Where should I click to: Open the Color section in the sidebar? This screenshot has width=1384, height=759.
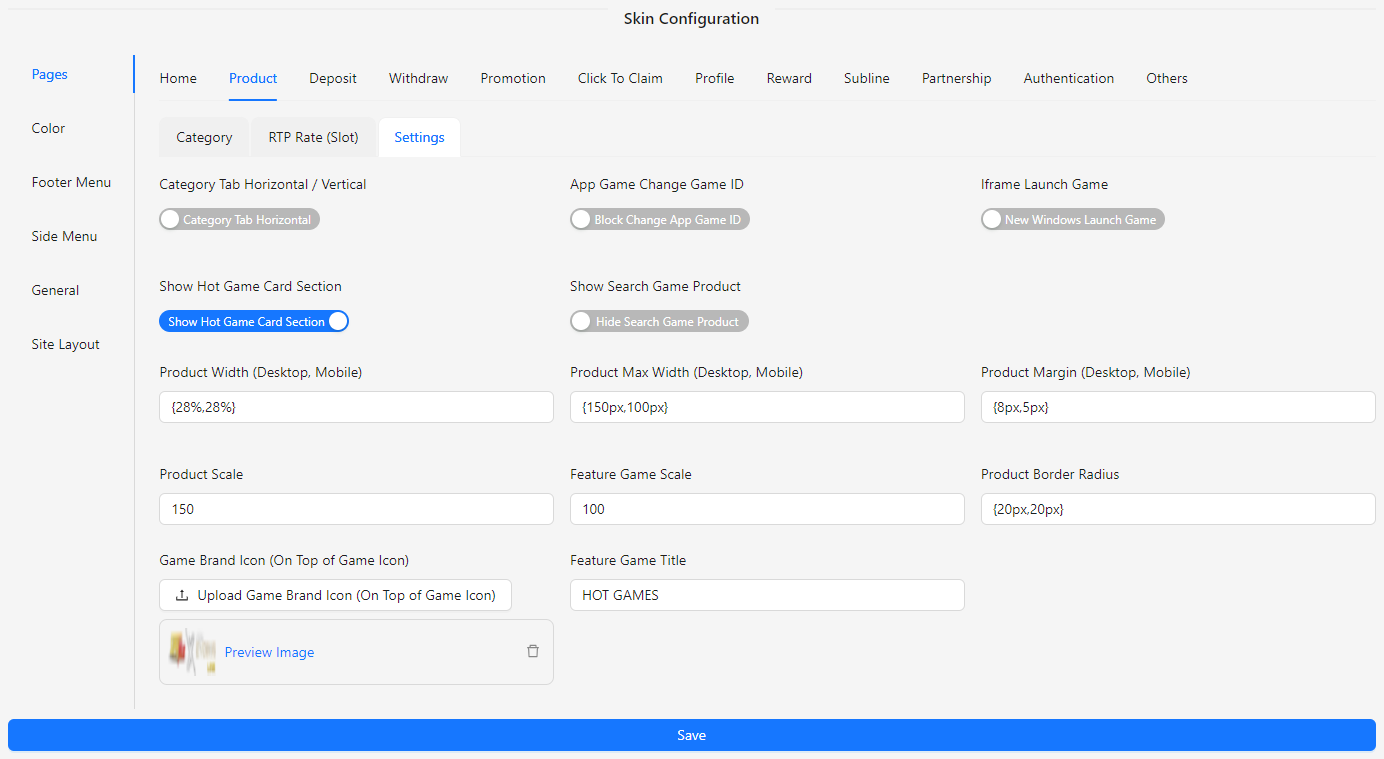(48, 128)
